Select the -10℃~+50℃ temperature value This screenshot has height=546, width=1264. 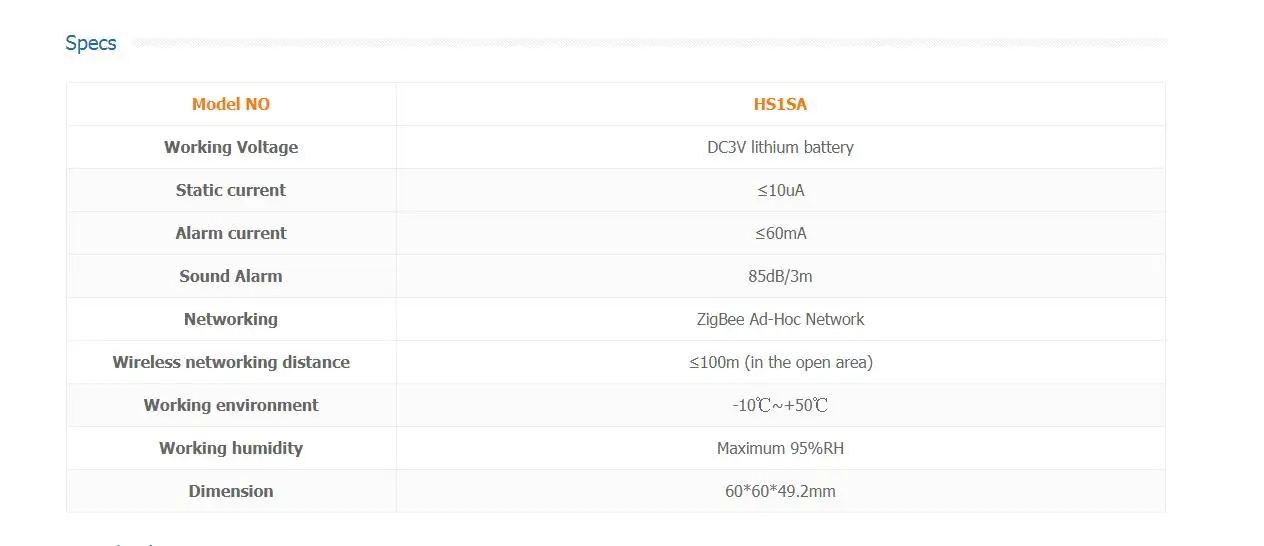coord(780,405)
